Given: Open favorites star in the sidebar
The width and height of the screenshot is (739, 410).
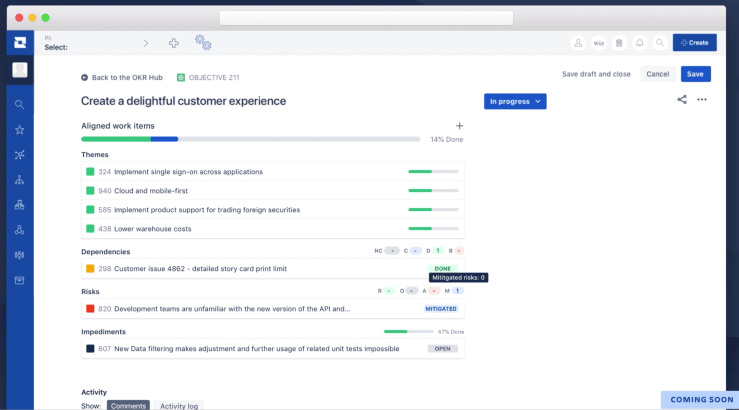Looking at the screenshot, I should tap(19, 130).
